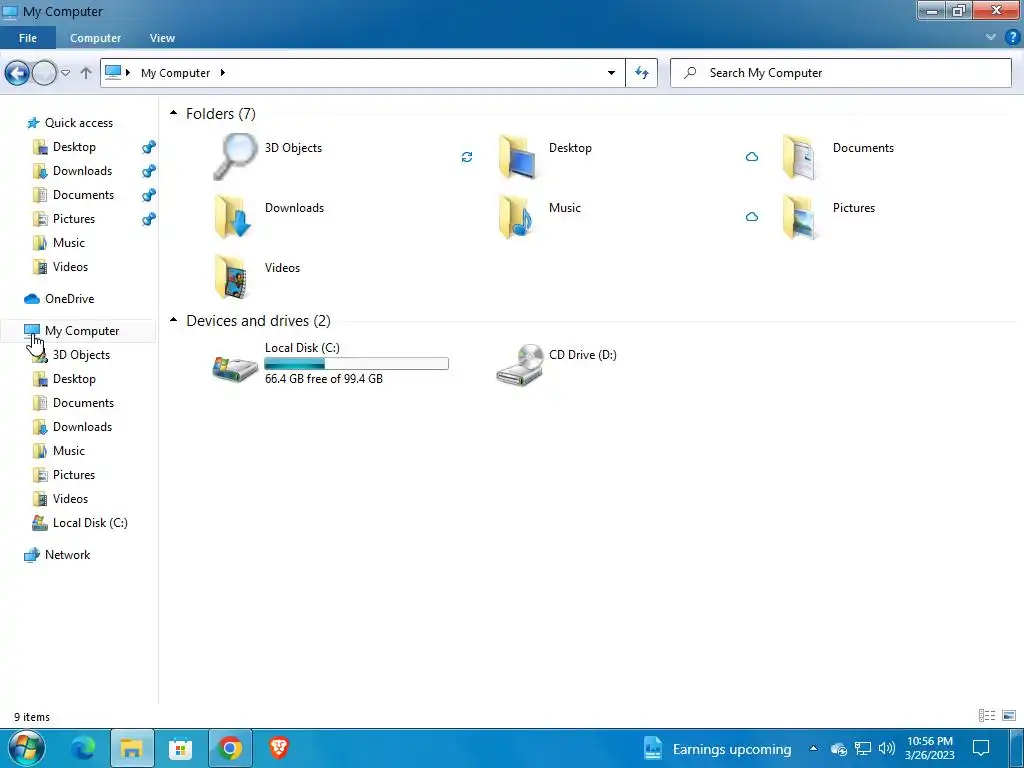Open Music under Quick access in sidebar

[69, 242]
